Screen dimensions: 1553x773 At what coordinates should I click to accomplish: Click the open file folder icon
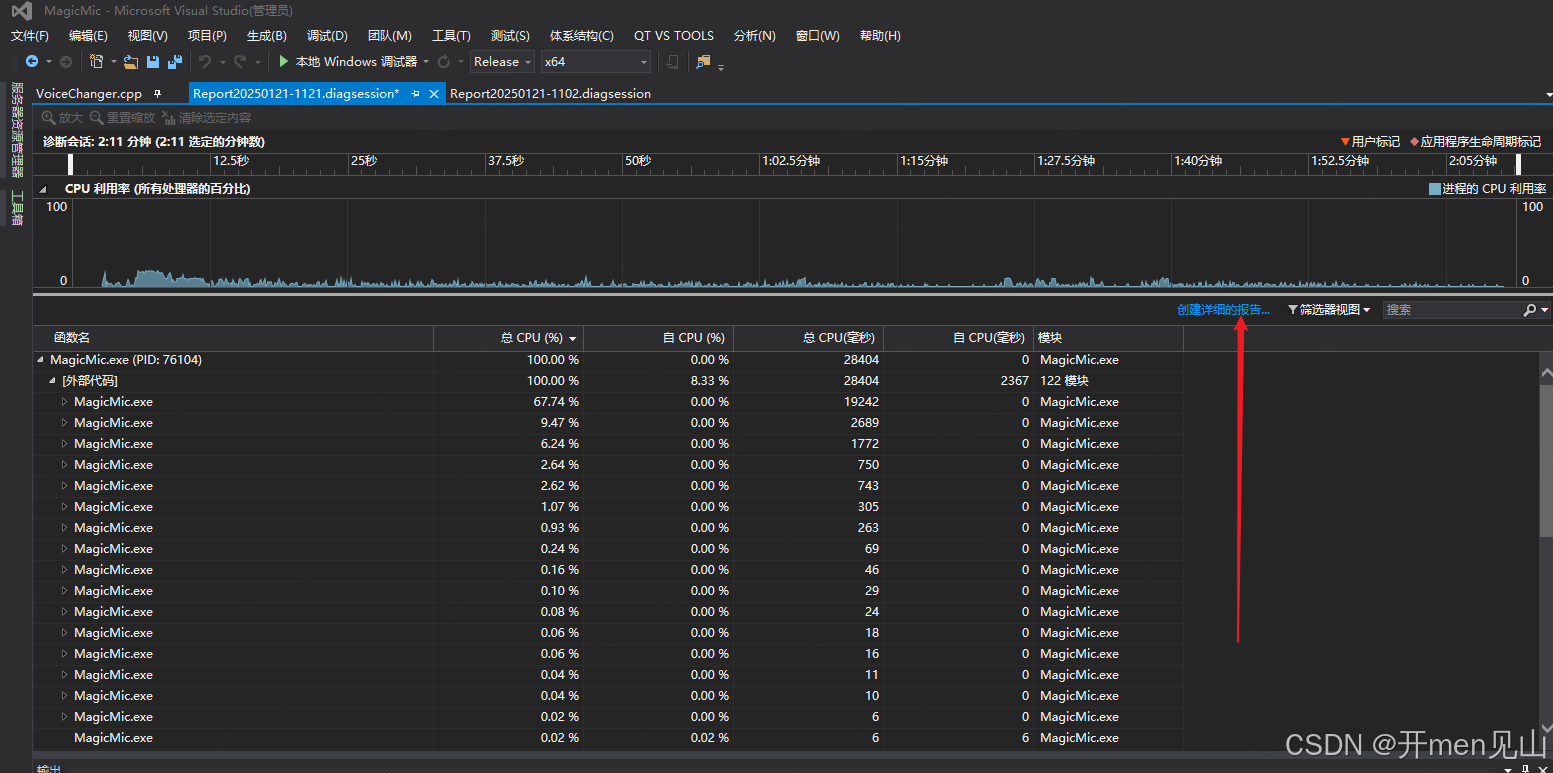click(x=131, y=62)
